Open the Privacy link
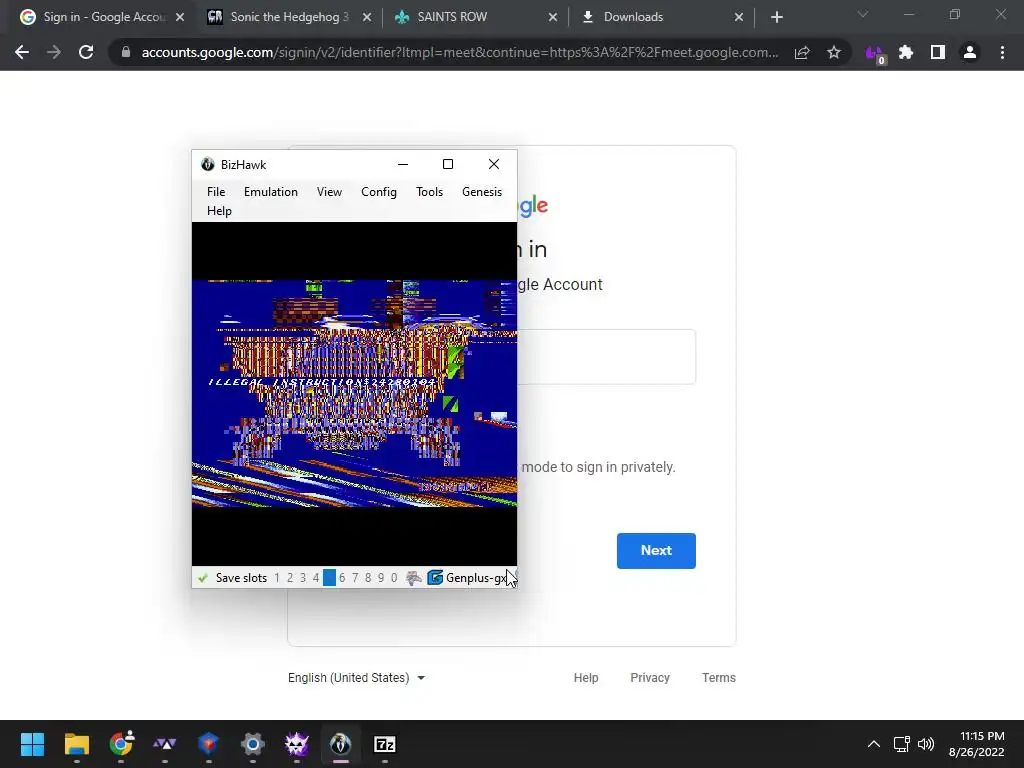 650,678
